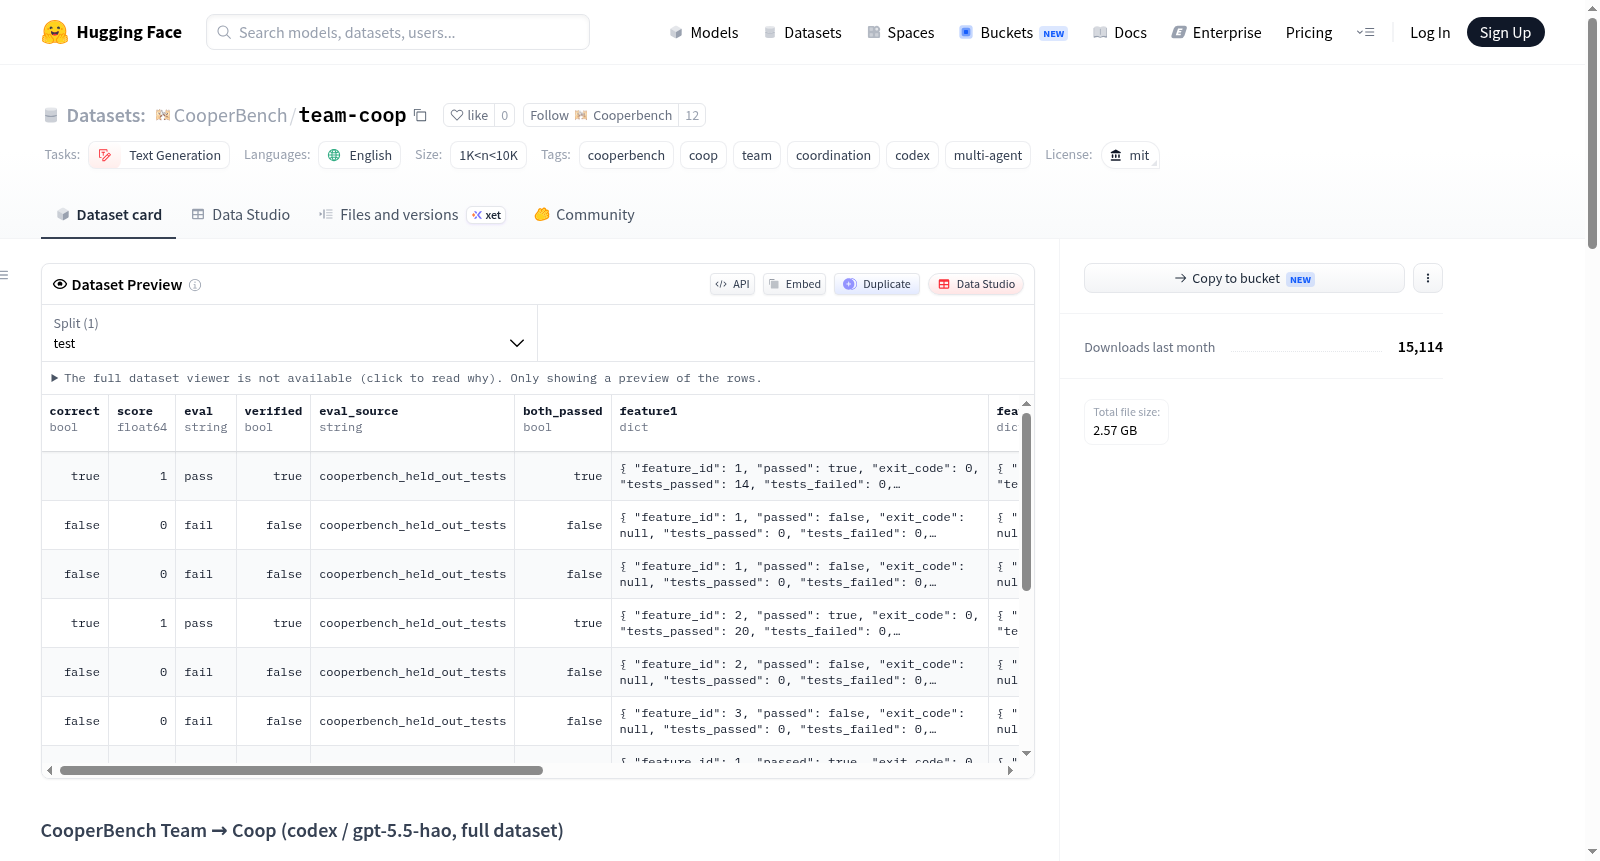Copy dataset name using the copy icon
1600x861 pixels.
coord(420,115)
